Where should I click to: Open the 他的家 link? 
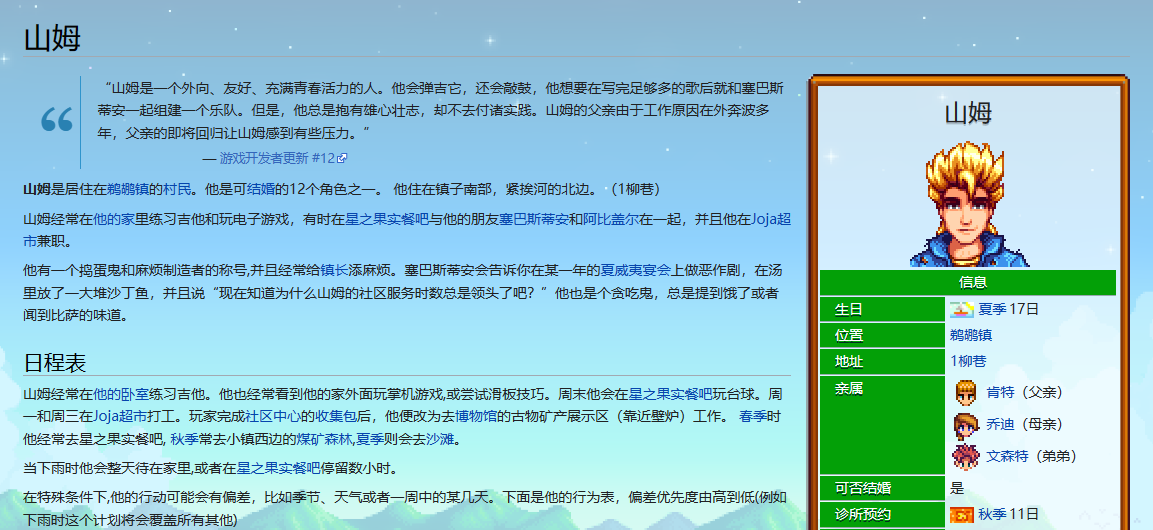tap(114, 219)
